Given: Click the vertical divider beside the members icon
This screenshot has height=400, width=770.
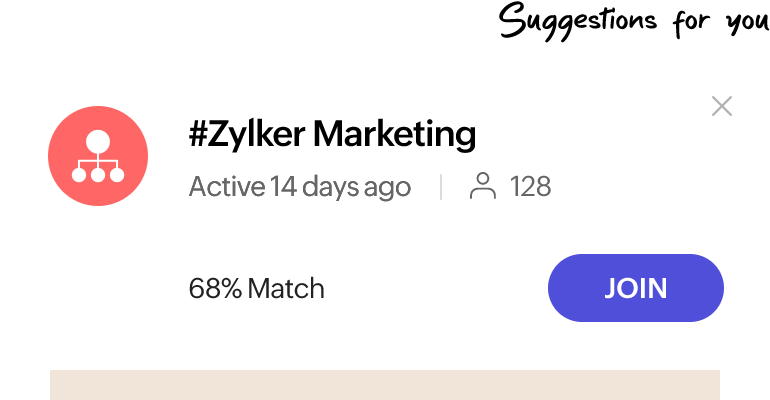Looking at the screenshot, I should [x=441, y=187].
